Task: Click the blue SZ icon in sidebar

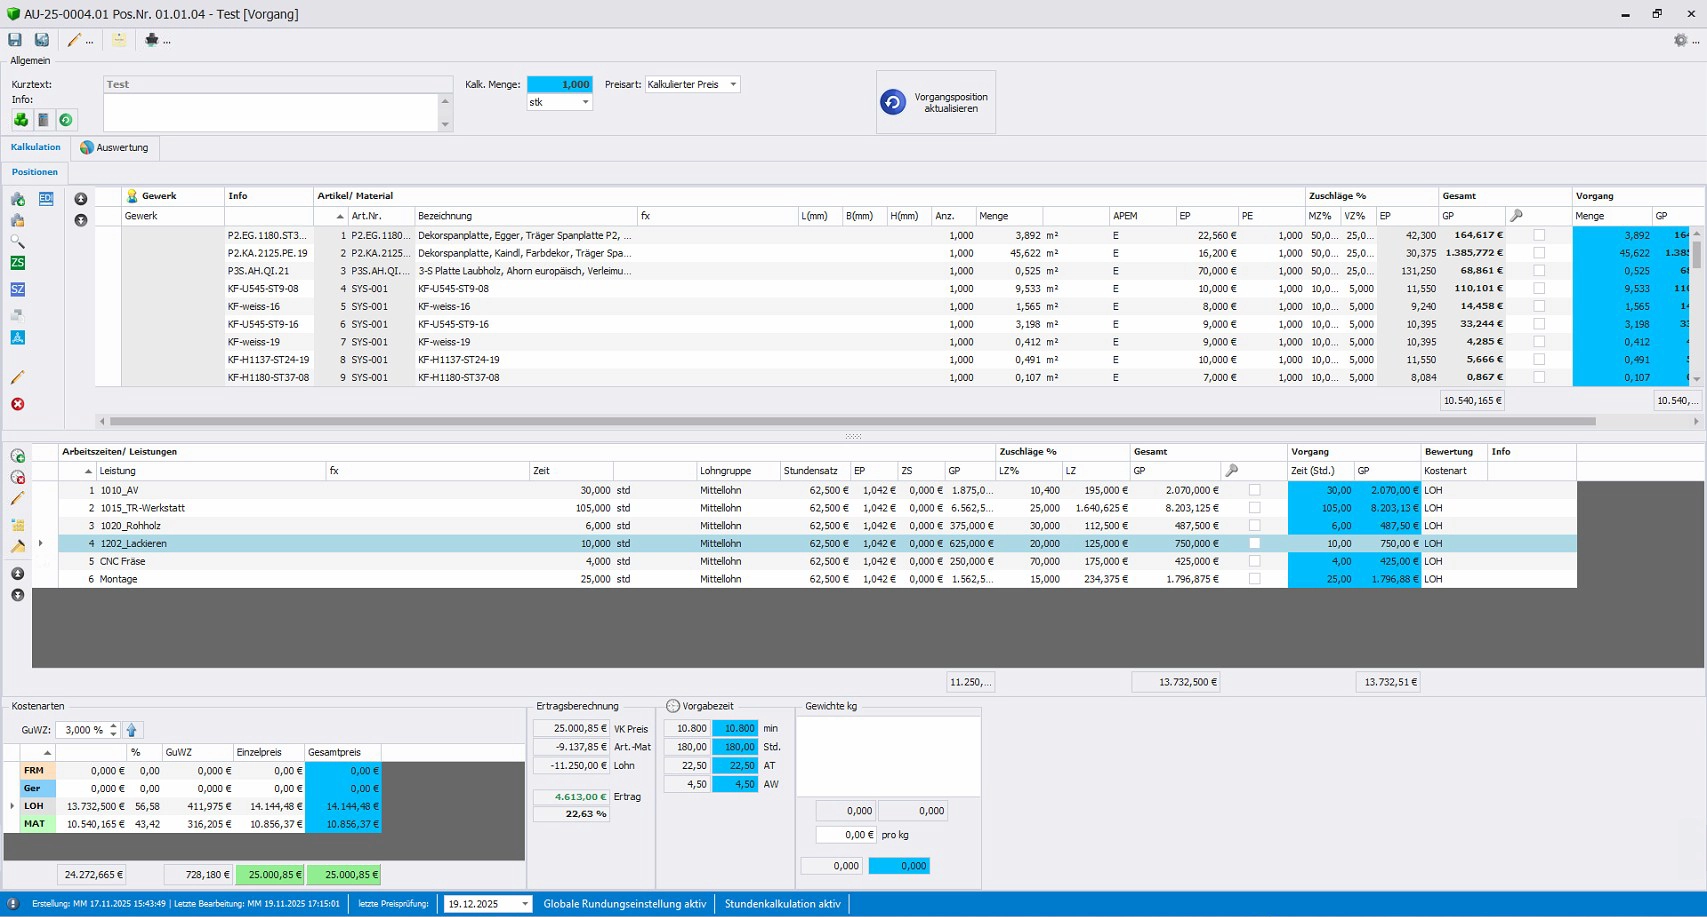Action: [x=17, y=289]
